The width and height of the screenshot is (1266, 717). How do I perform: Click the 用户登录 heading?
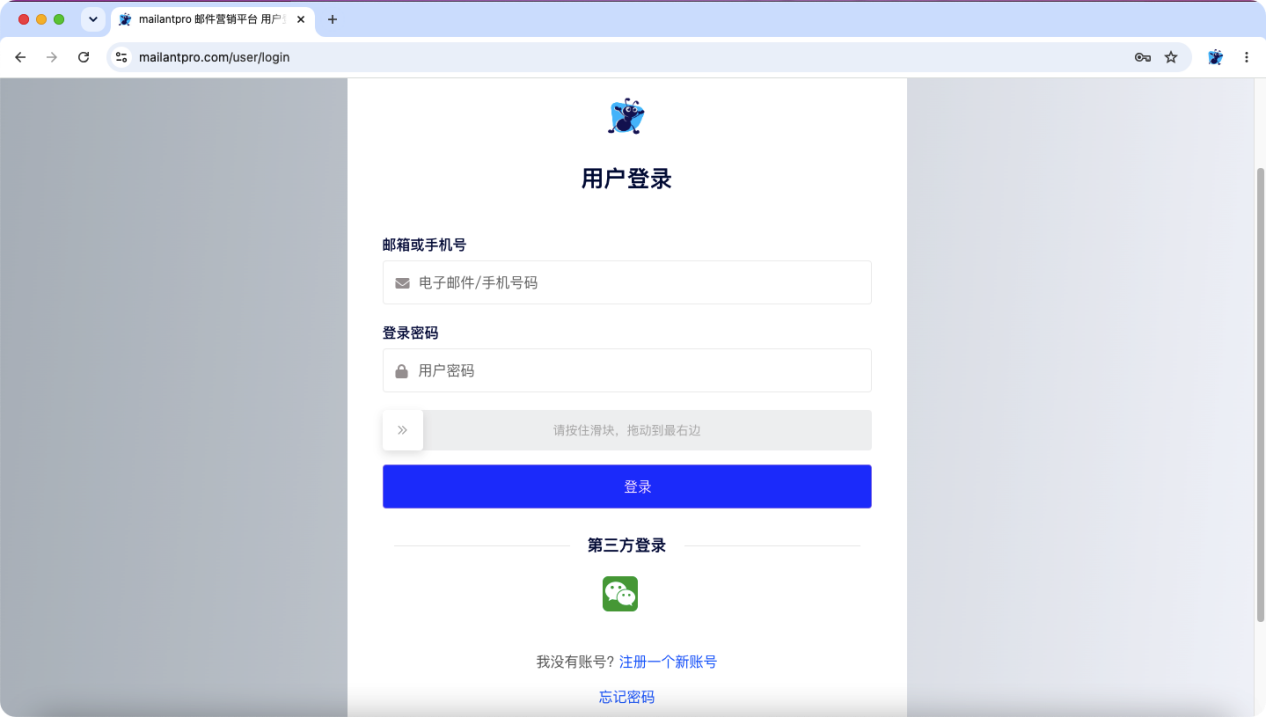627,179
